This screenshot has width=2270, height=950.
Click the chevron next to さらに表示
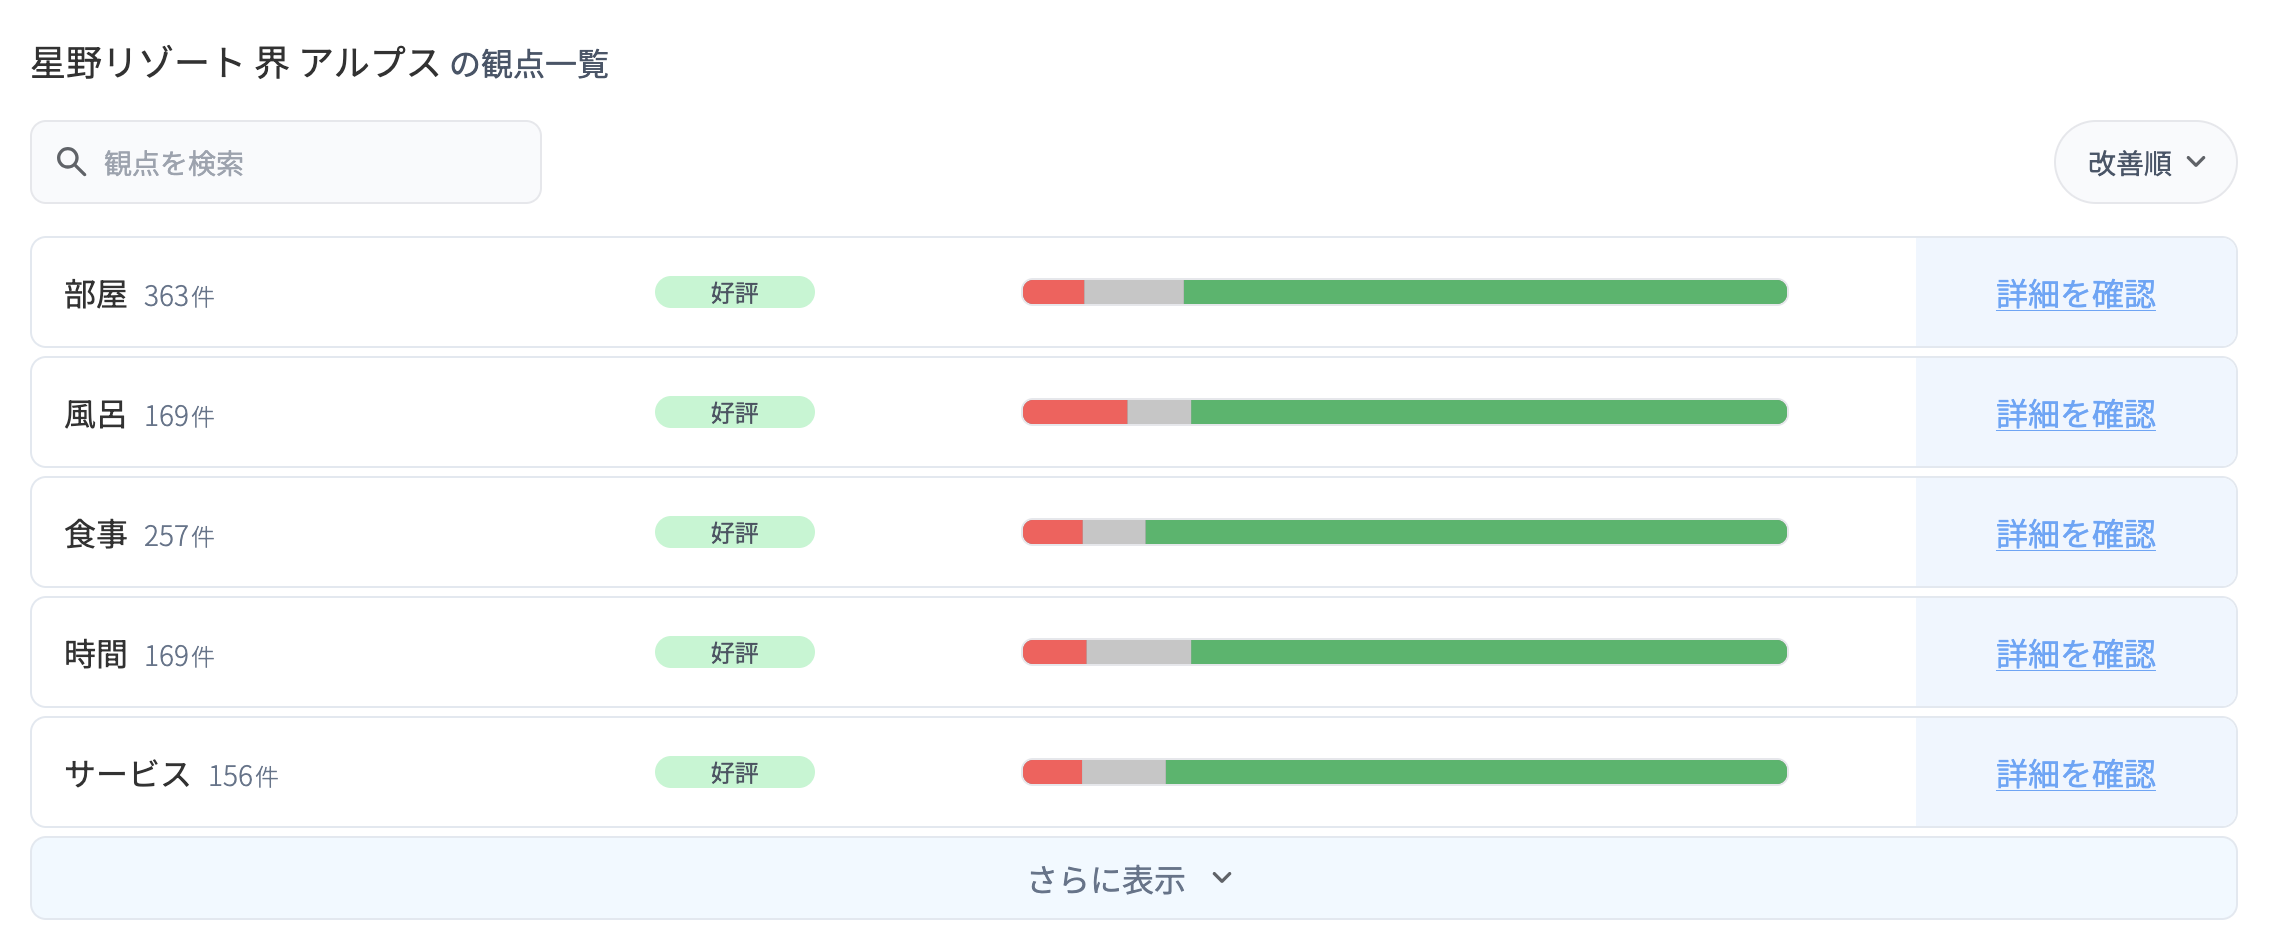1220,881
